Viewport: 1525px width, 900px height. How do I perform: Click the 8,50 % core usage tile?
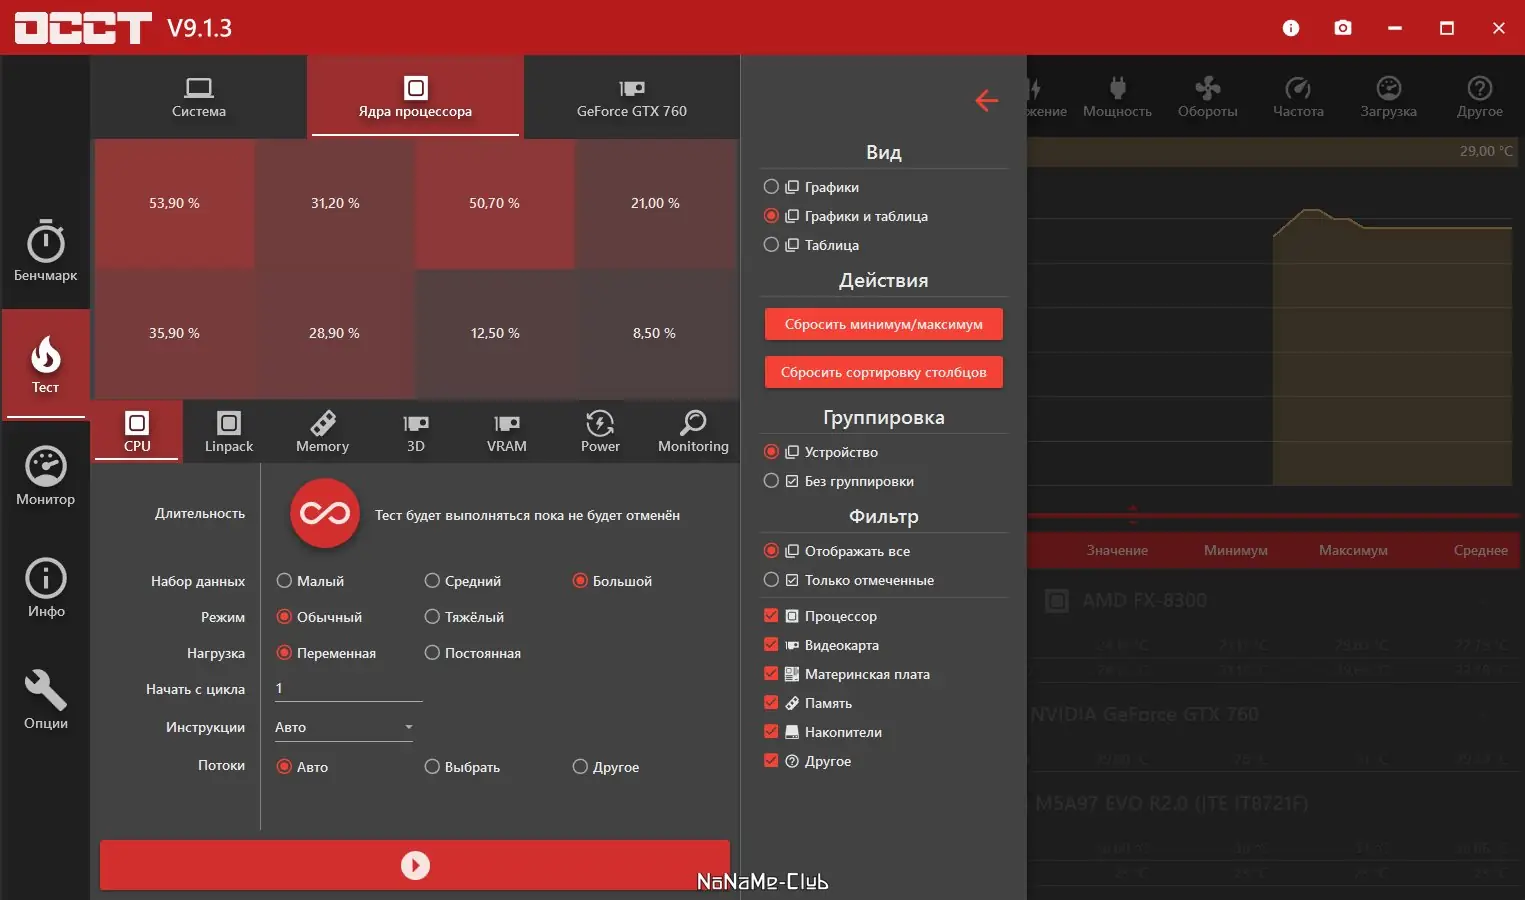655,334
